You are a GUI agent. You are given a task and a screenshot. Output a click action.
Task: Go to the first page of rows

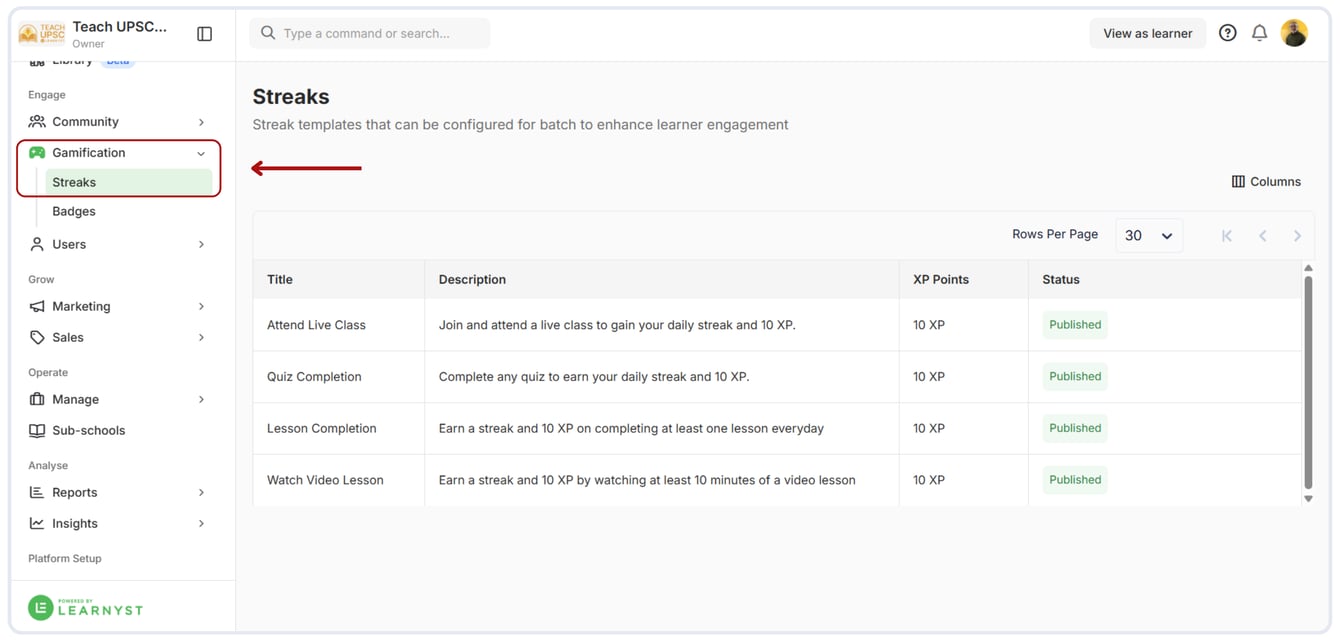(1227, 236)
